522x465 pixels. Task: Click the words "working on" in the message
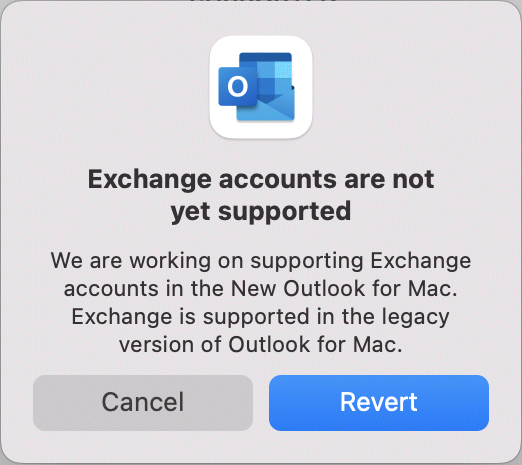186,261
